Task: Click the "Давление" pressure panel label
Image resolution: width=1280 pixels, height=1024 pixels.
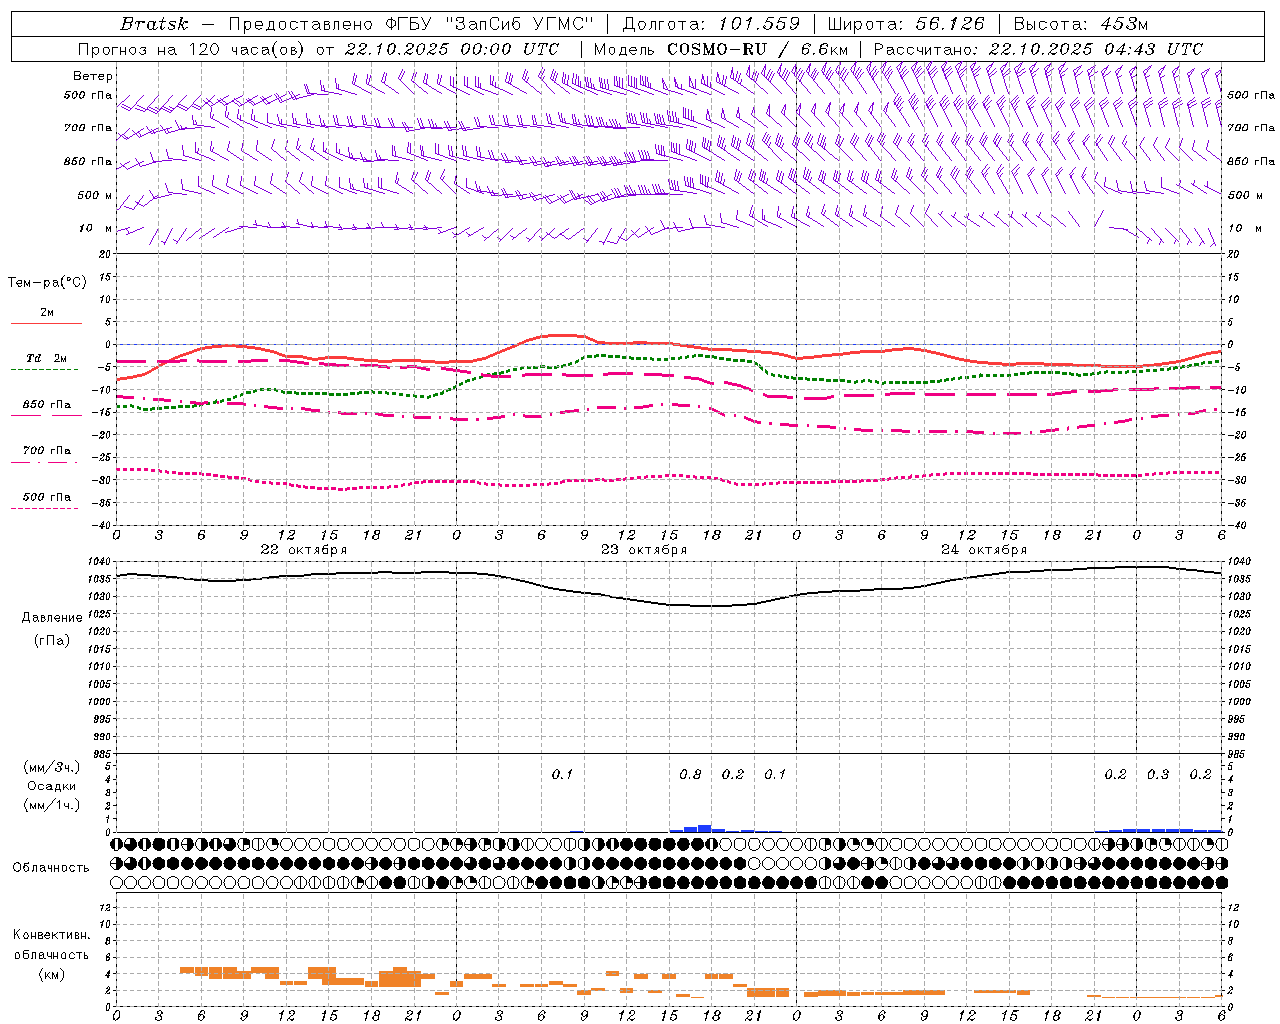Action: (x=51, y=618)
